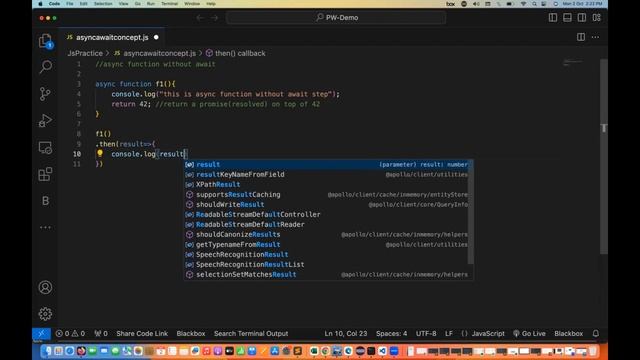Click the editor vertical scrollbar
The image size is (640, 360).
604,157
